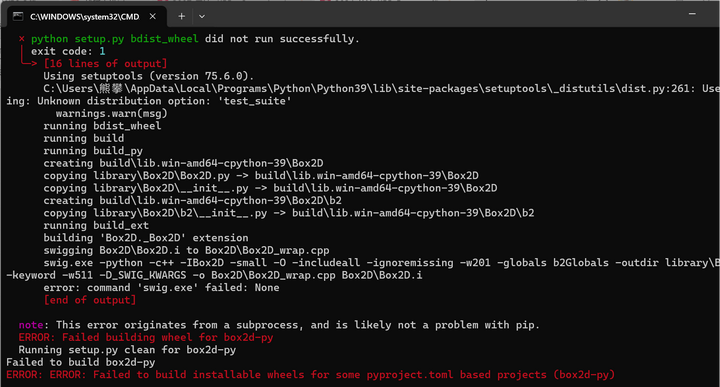Expand the new tab profile dropdown chevron
The width and height of the screenshot is (720, 387).
point(202,17)
